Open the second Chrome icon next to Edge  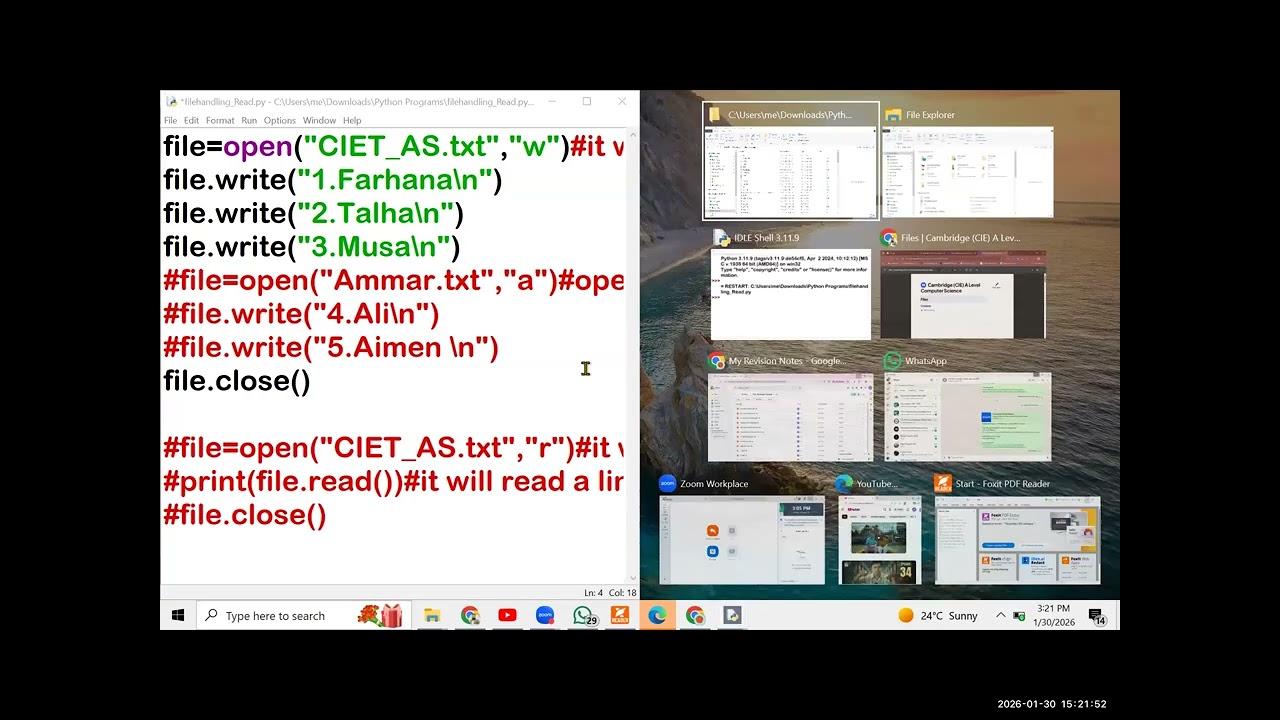click(x=695, y=615)
